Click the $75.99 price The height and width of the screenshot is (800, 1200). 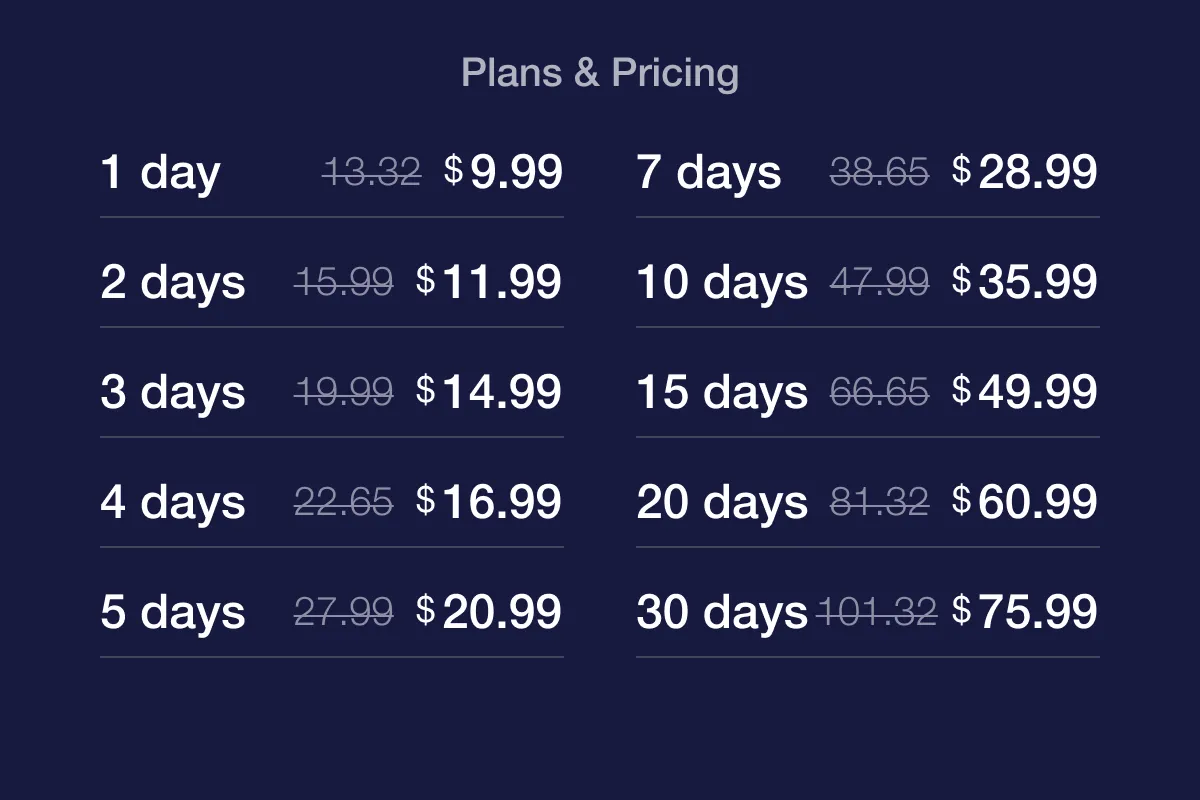(x=1025, y=613)
